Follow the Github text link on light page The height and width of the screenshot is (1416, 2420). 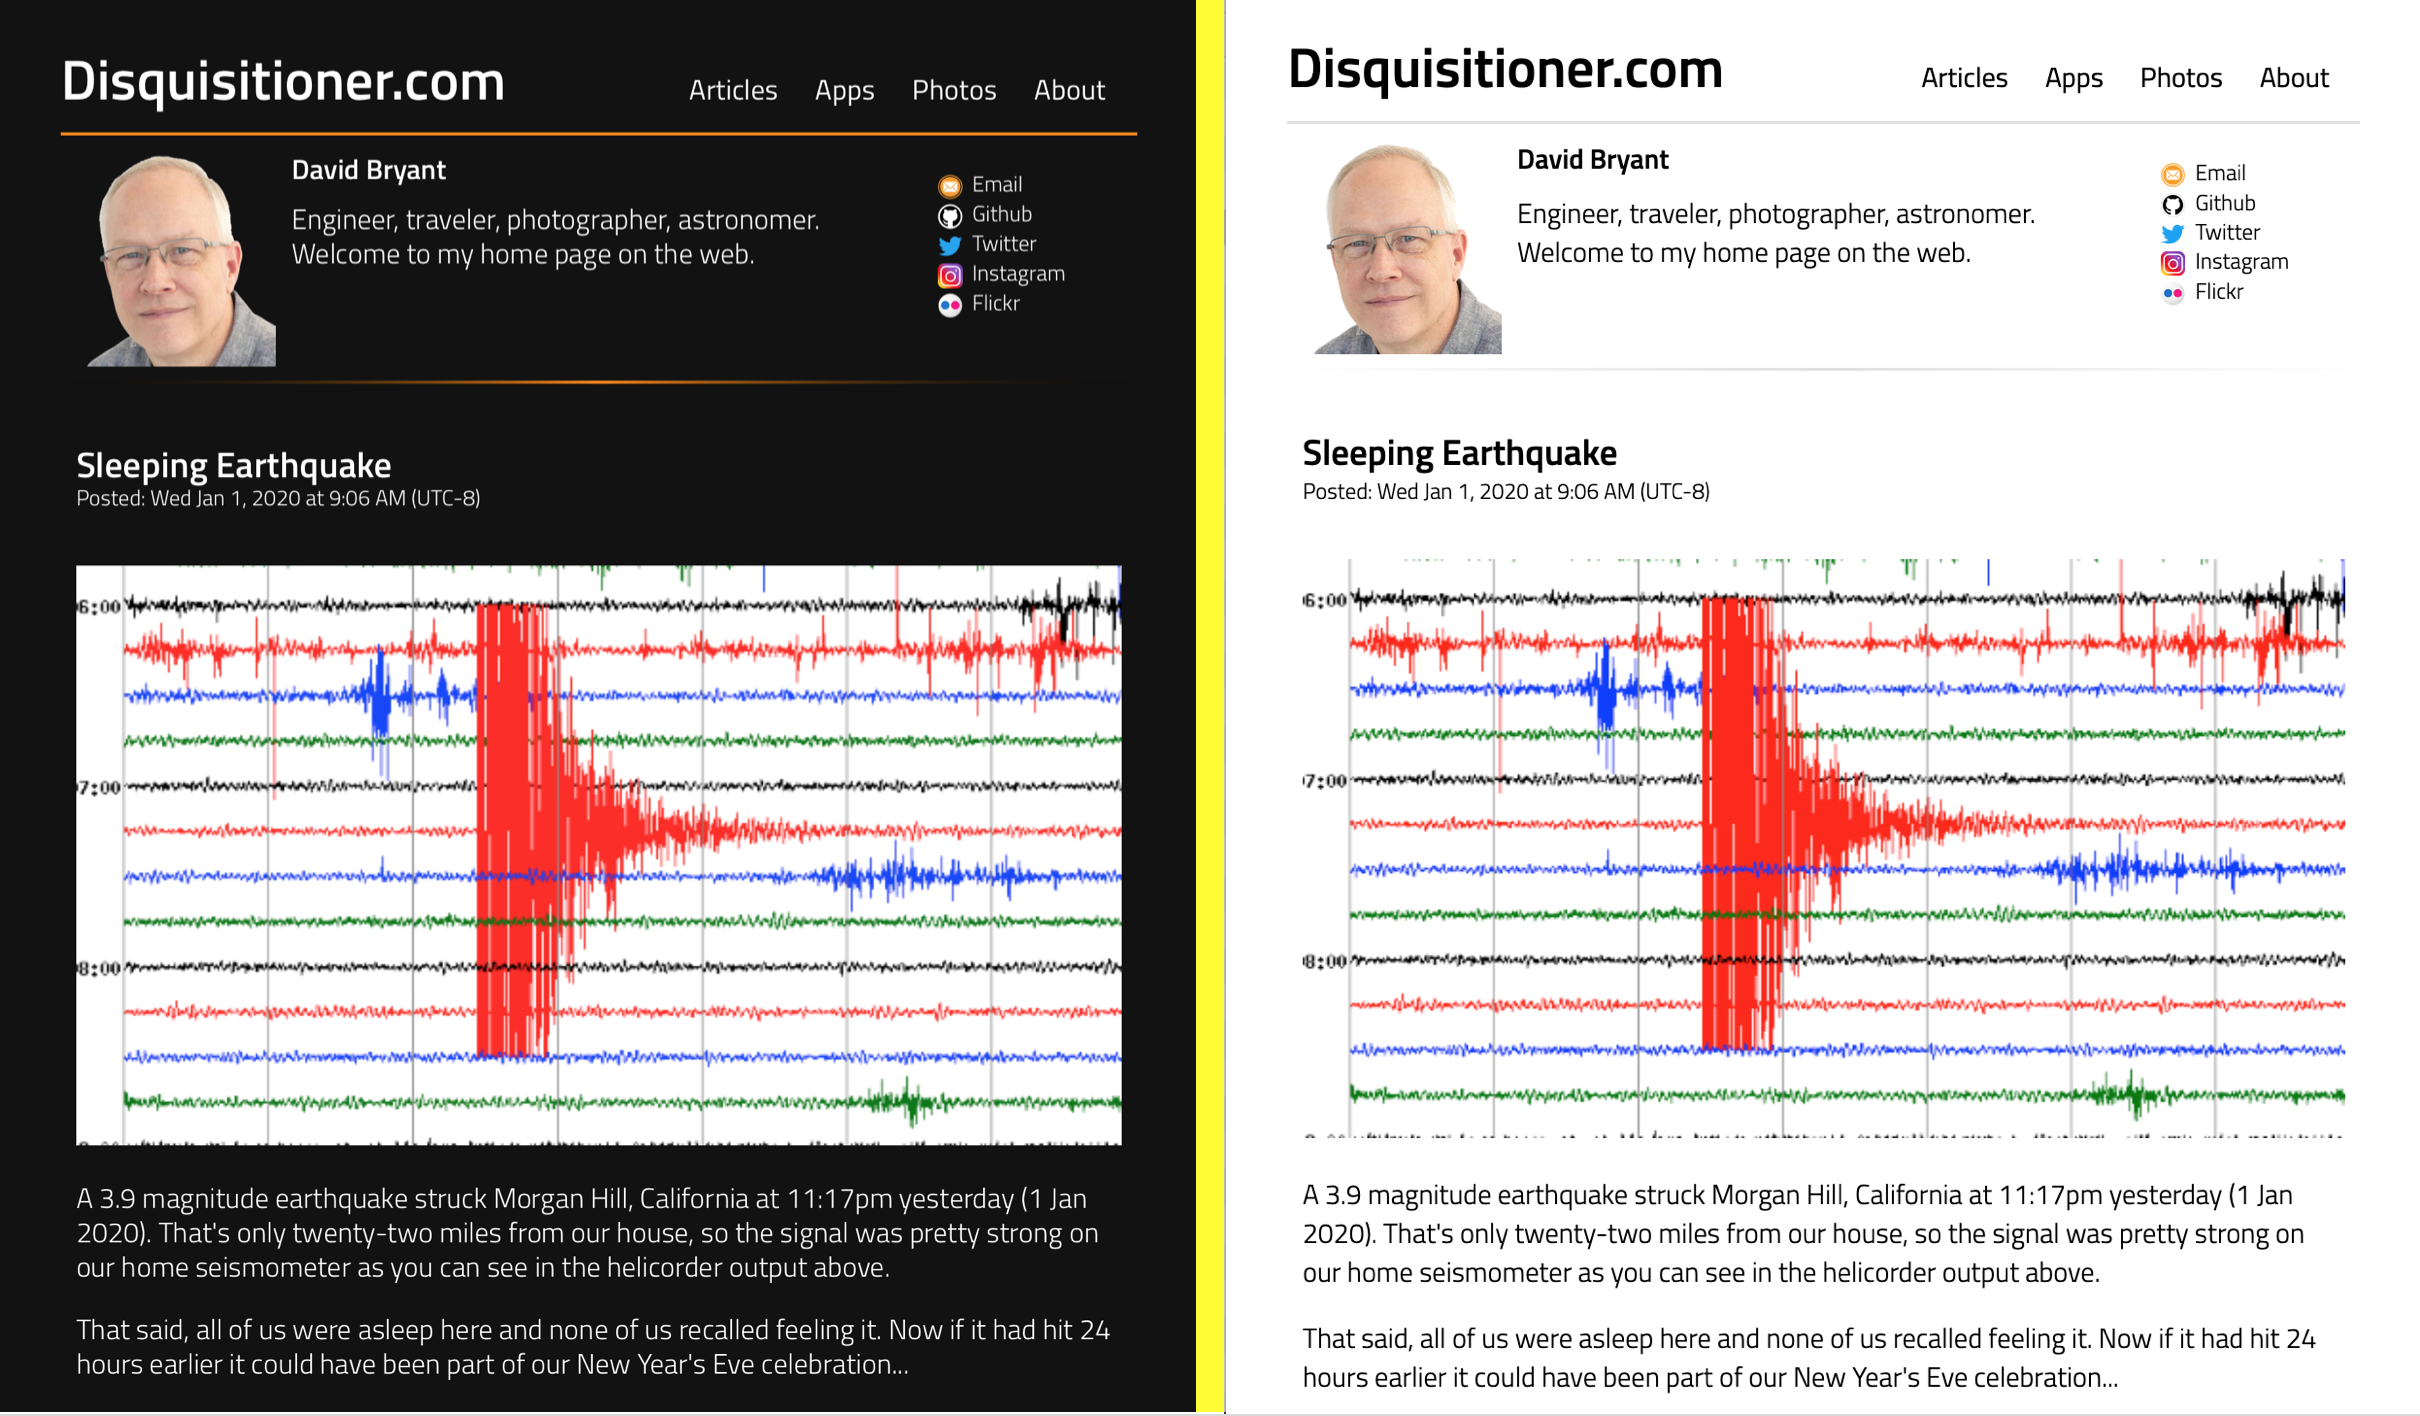[2225, 203]
